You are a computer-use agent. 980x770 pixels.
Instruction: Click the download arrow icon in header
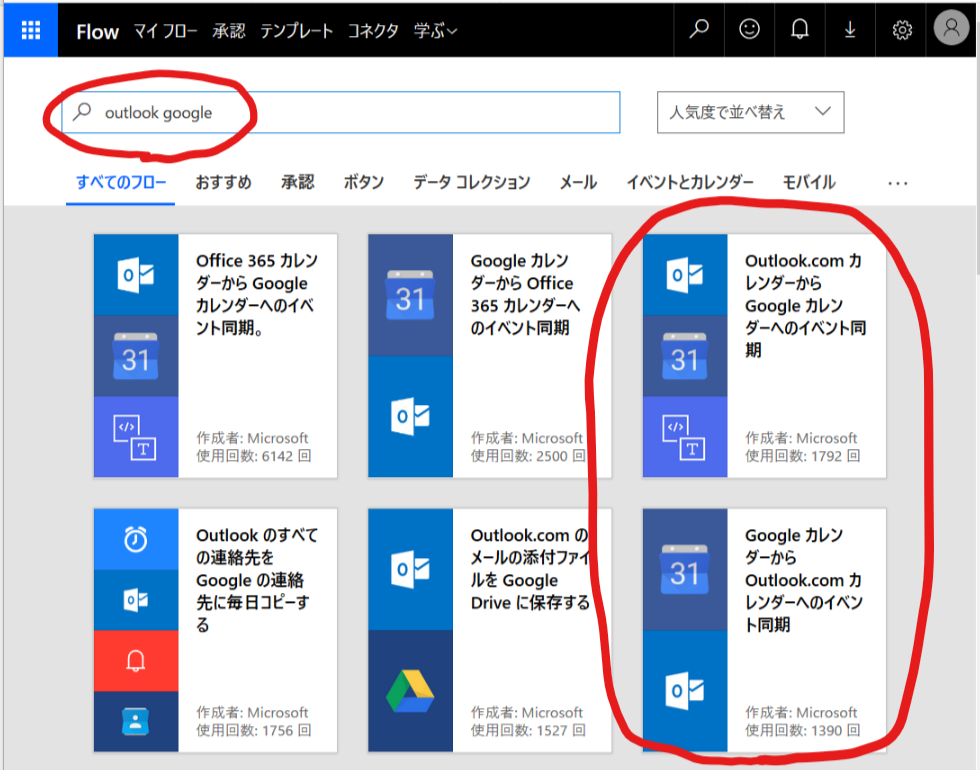(850, 29)
